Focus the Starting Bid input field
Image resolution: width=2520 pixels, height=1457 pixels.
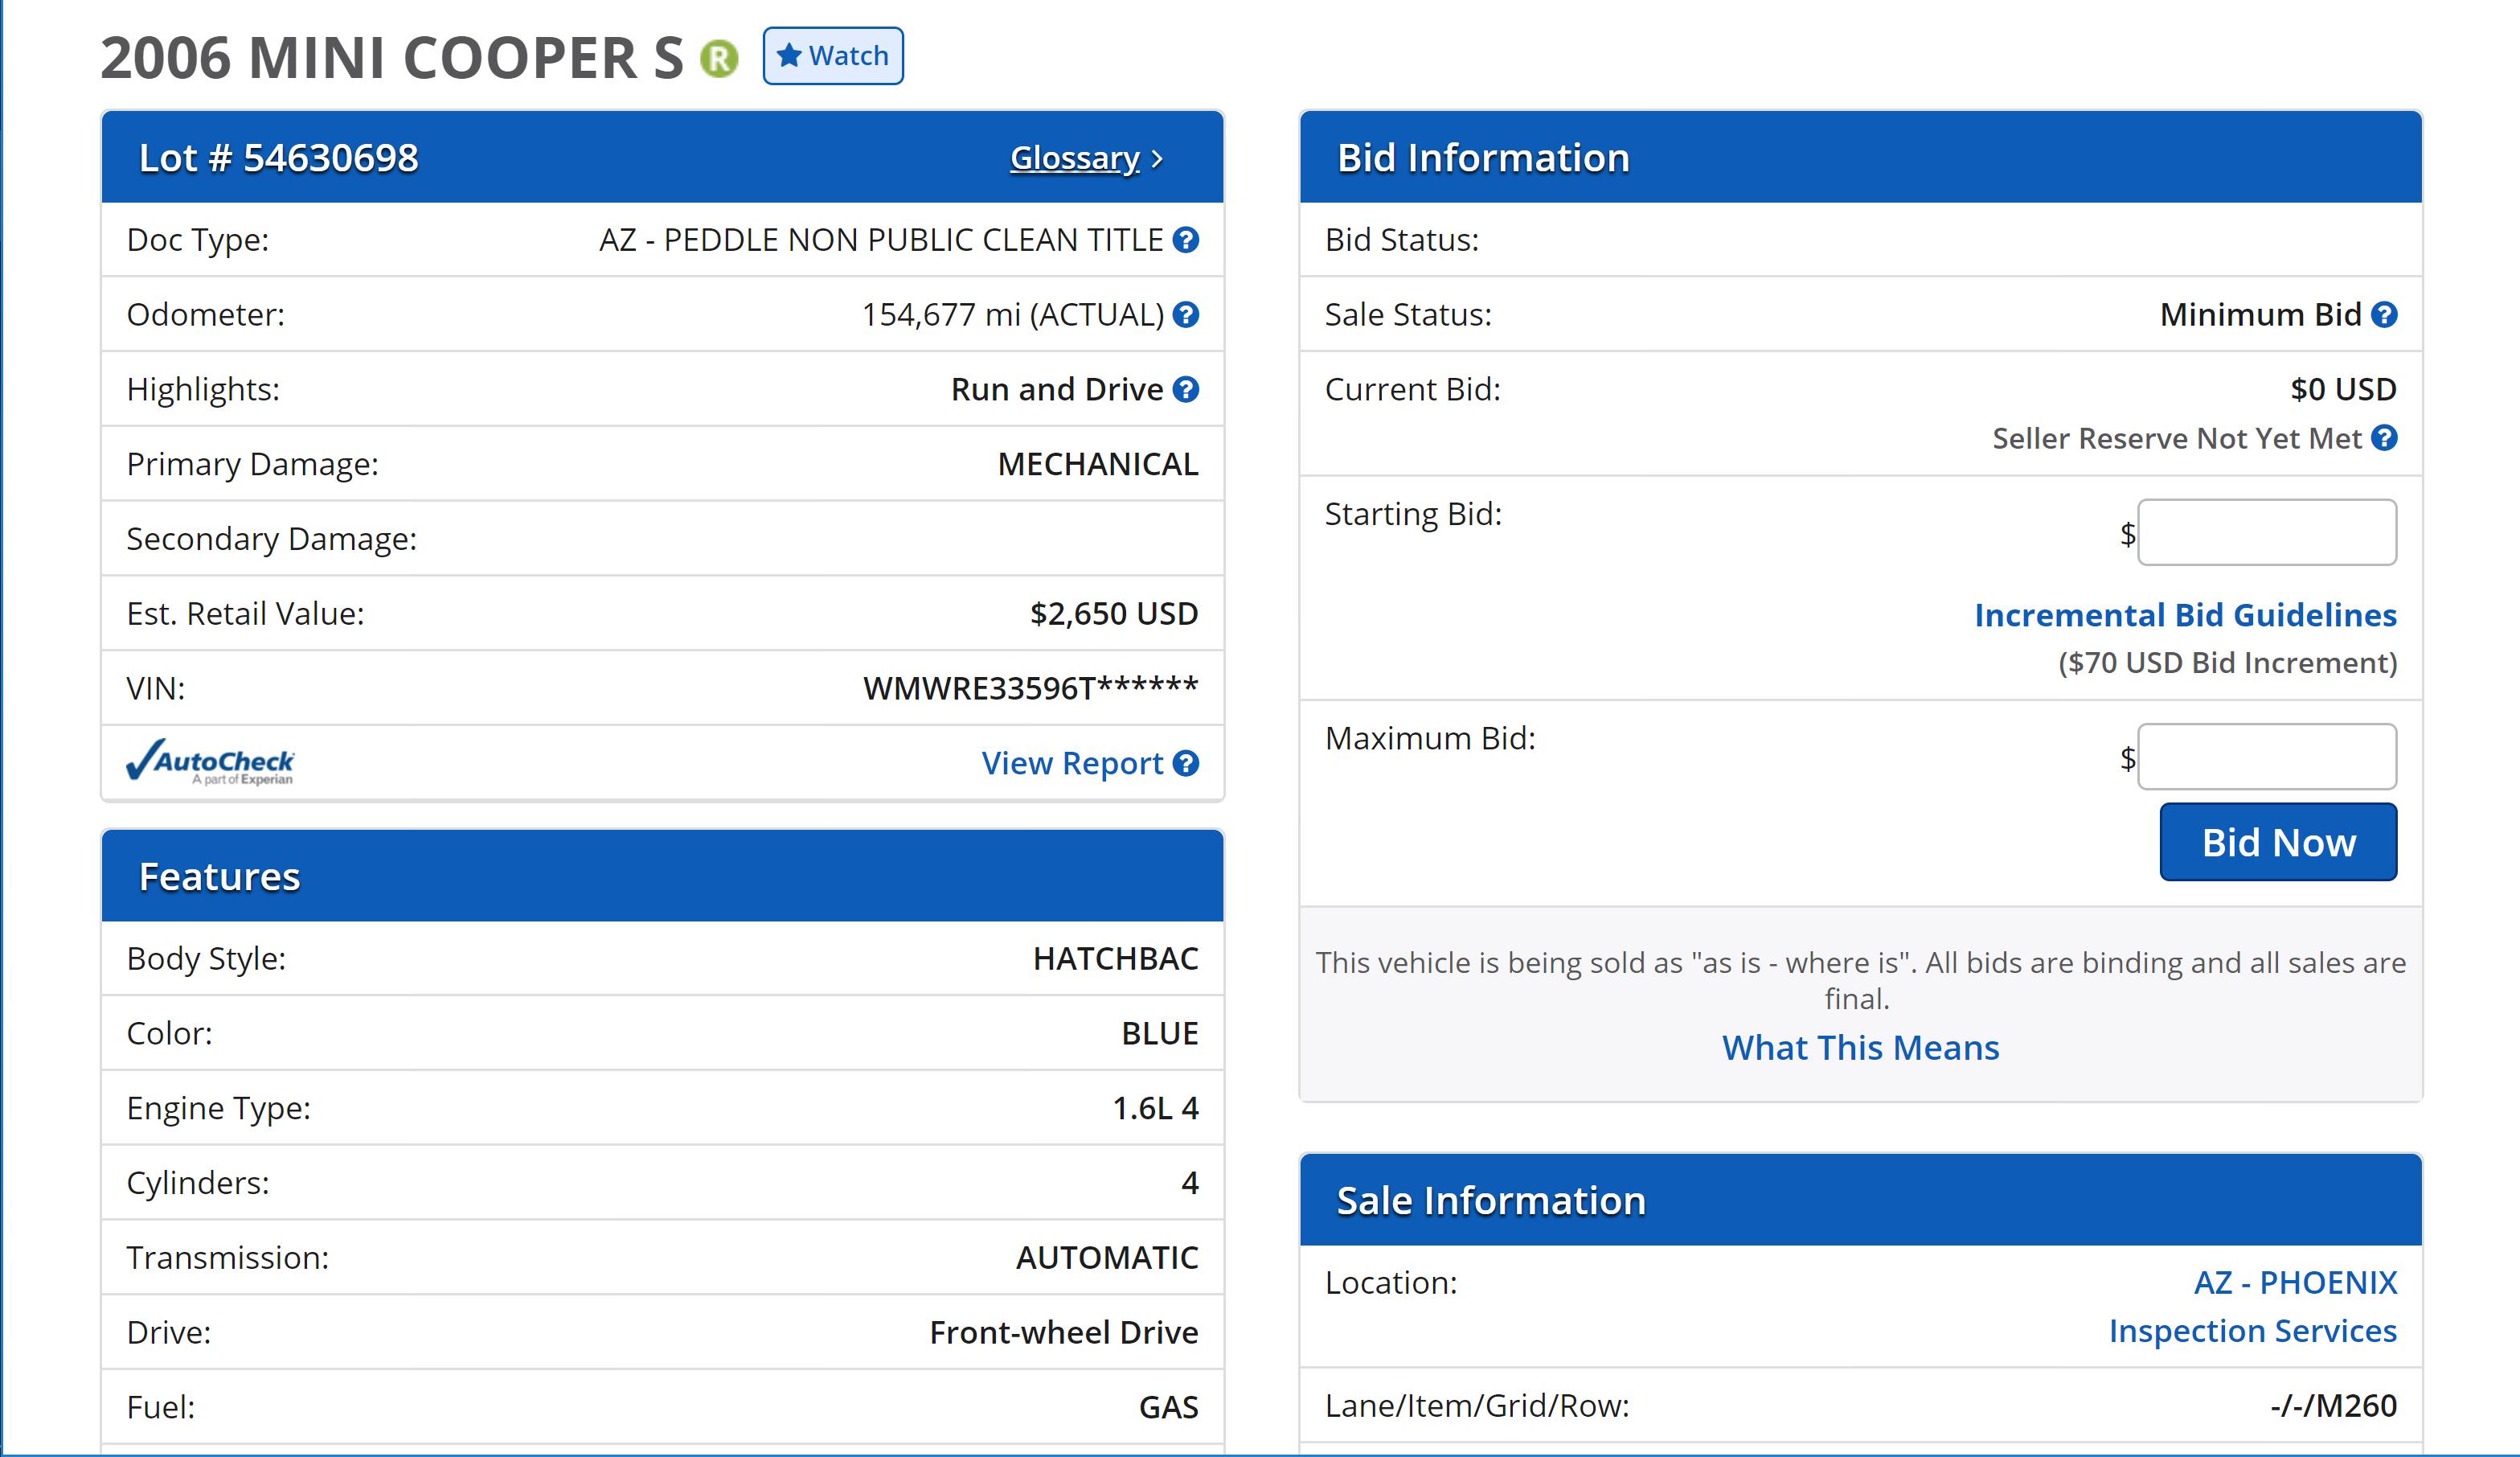pyautogui.click(x=2267, y=532)
